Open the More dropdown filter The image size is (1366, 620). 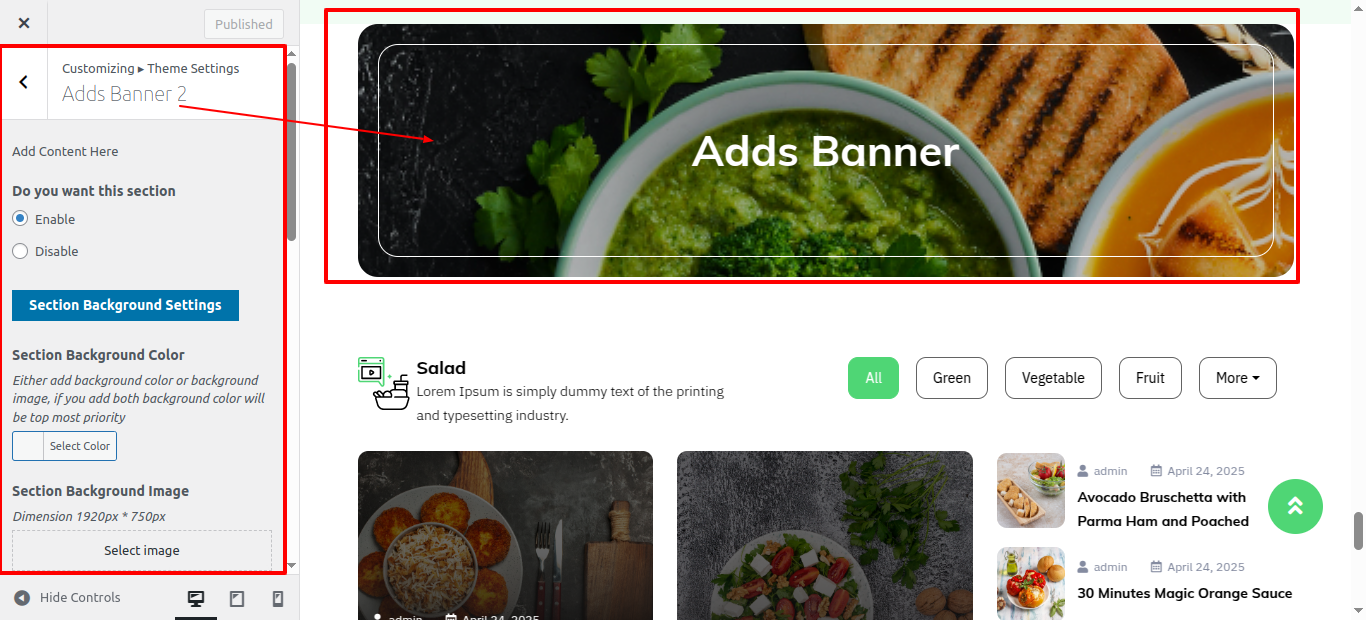click(1238, 378)
